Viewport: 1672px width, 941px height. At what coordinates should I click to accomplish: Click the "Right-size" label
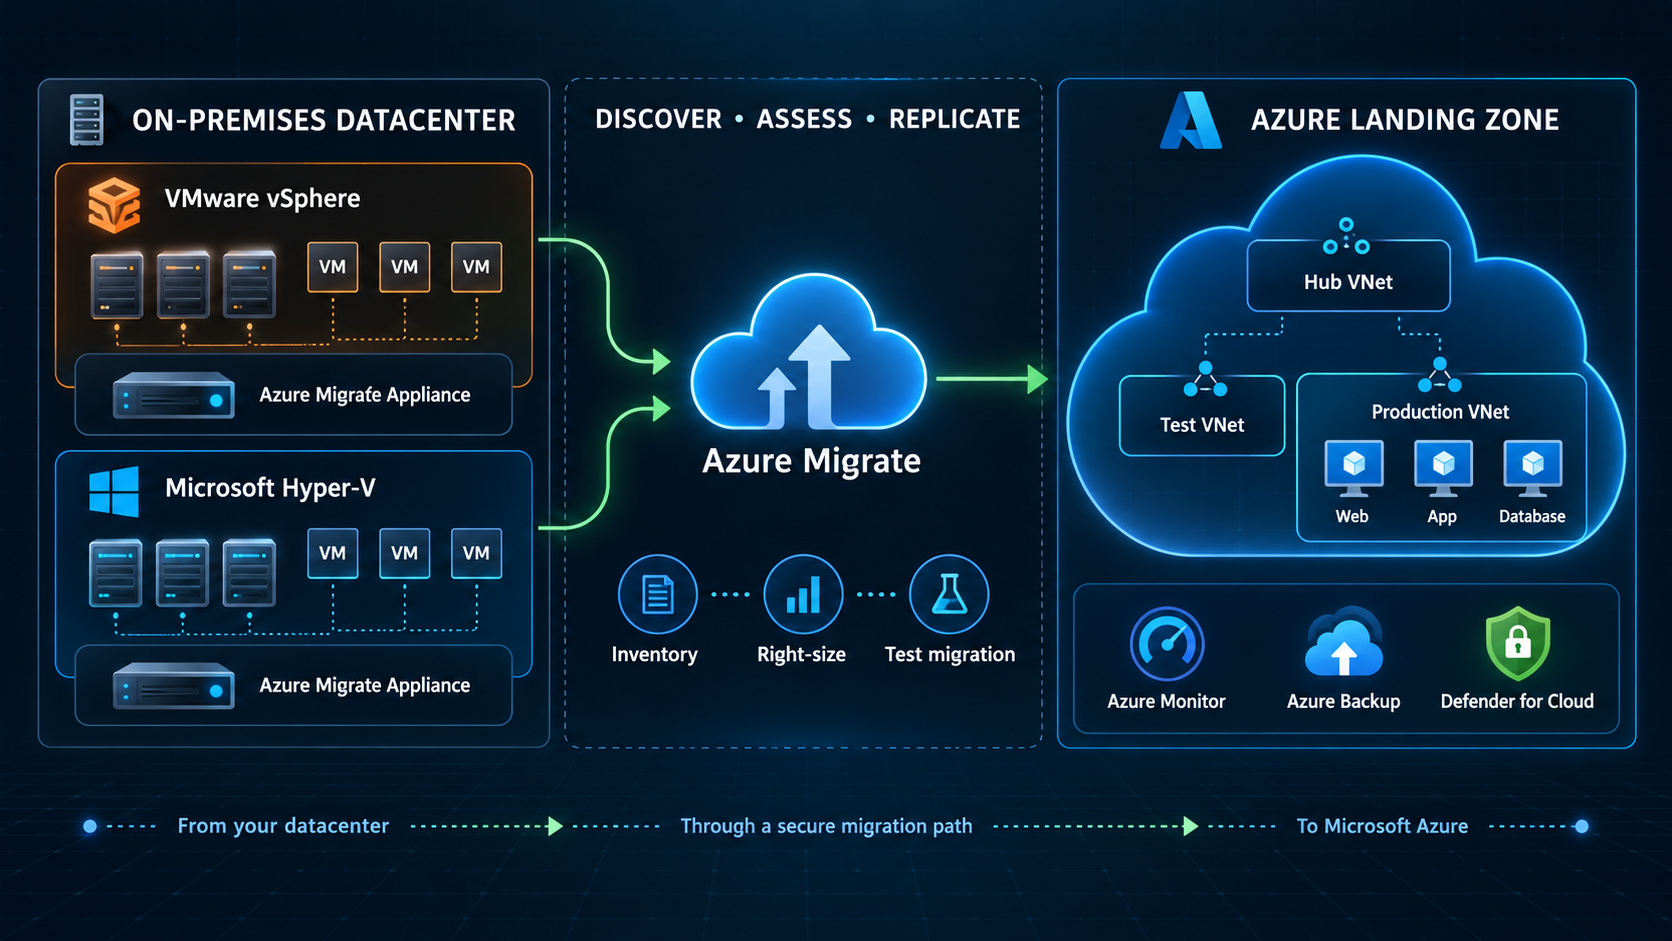point(801,655)
